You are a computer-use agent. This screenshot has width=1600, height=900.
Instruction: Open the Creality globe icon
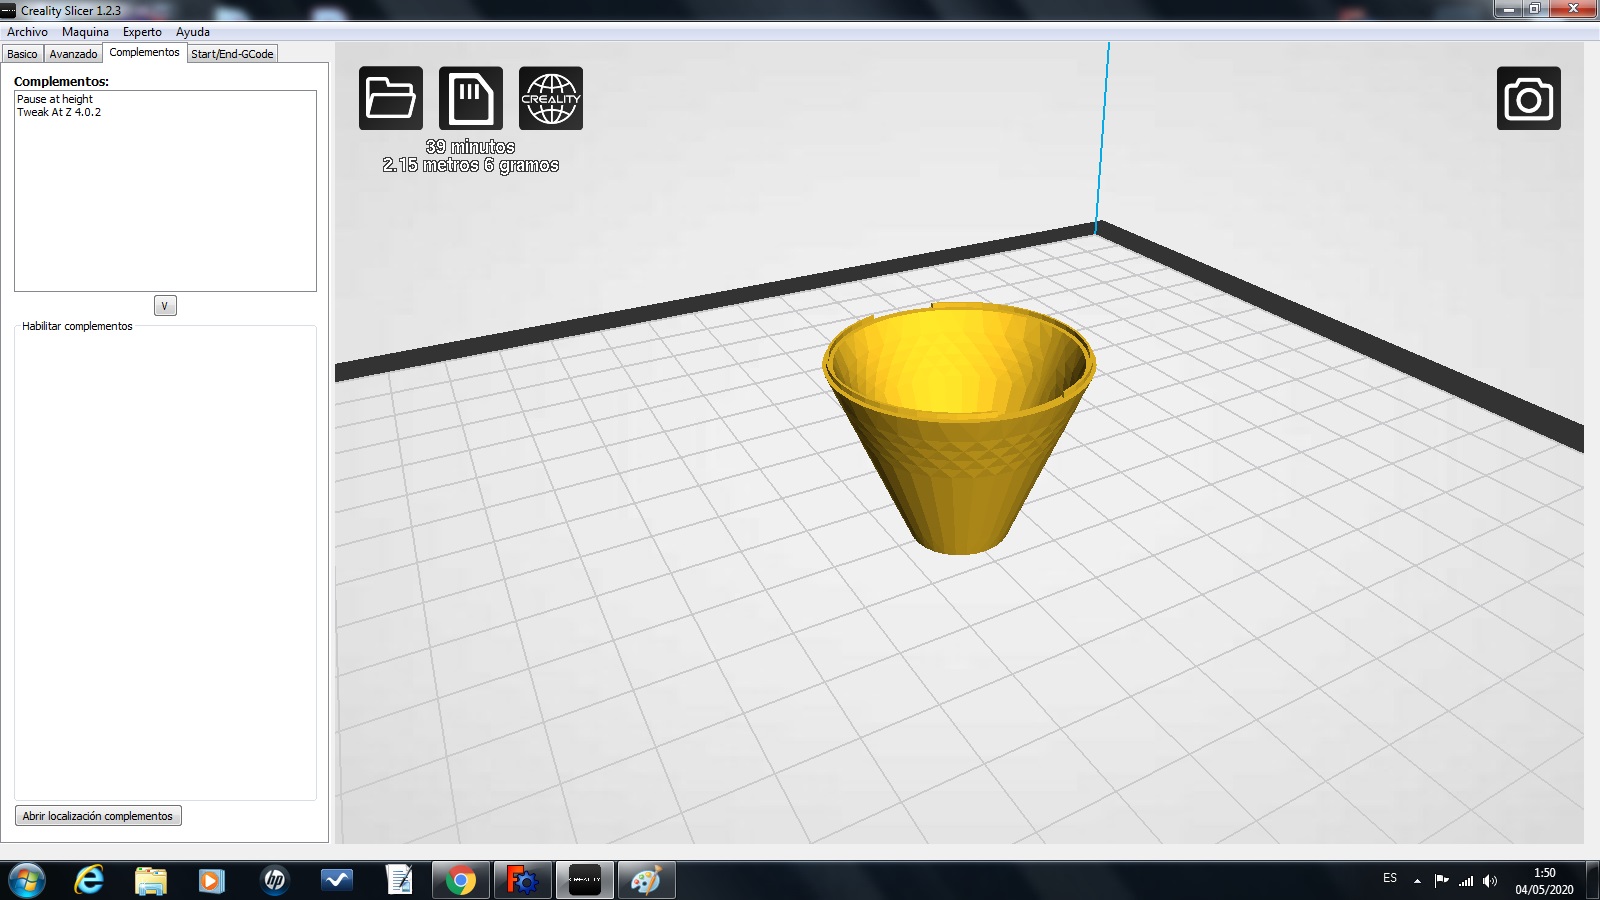pos(550,98)
